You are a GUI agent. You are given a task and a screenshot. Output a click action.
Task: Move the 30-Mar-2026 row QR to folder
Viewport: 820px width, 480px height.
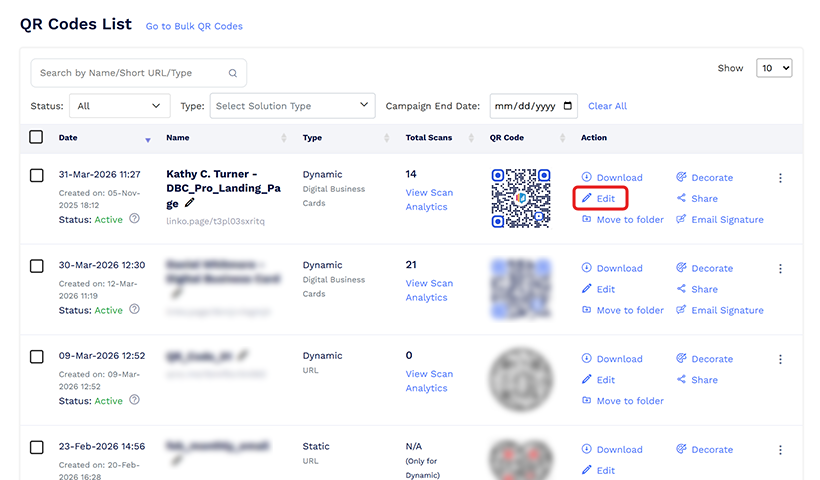click(623, 310)
